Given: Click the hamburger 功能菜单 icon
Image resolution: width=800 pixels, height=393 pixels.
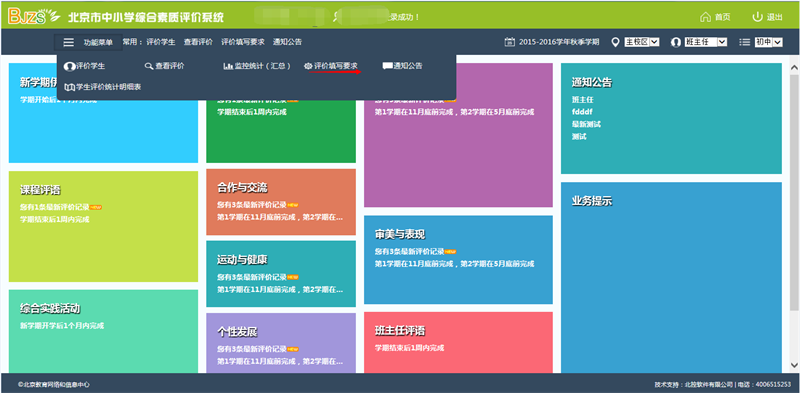Looking at the screenshot, I should click(x=68, y=42).
